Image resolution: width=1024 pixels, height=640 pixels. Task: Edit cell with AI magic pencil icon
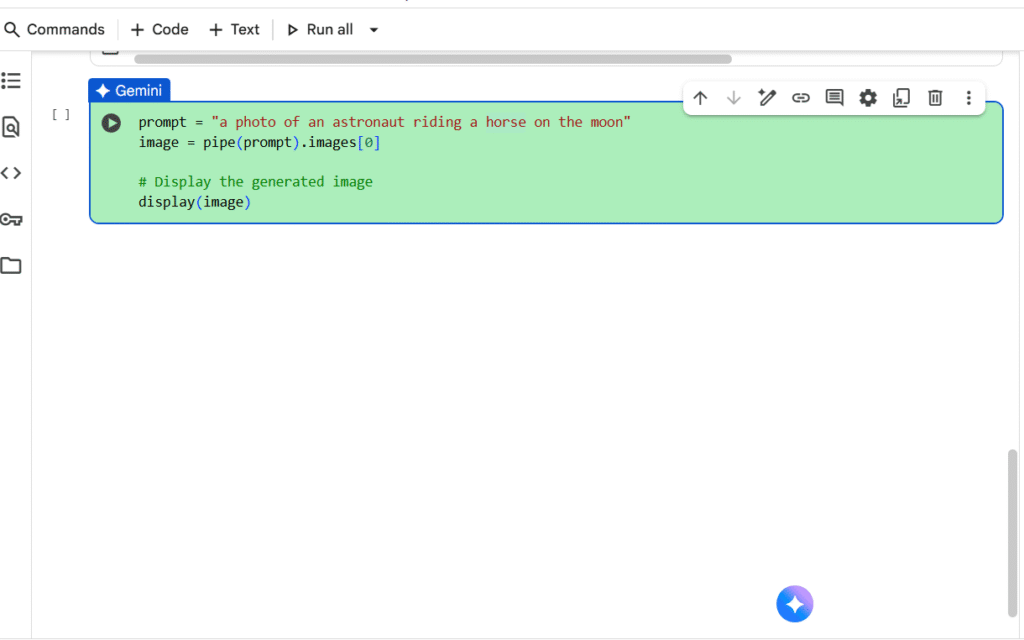[x=767, y=98]
